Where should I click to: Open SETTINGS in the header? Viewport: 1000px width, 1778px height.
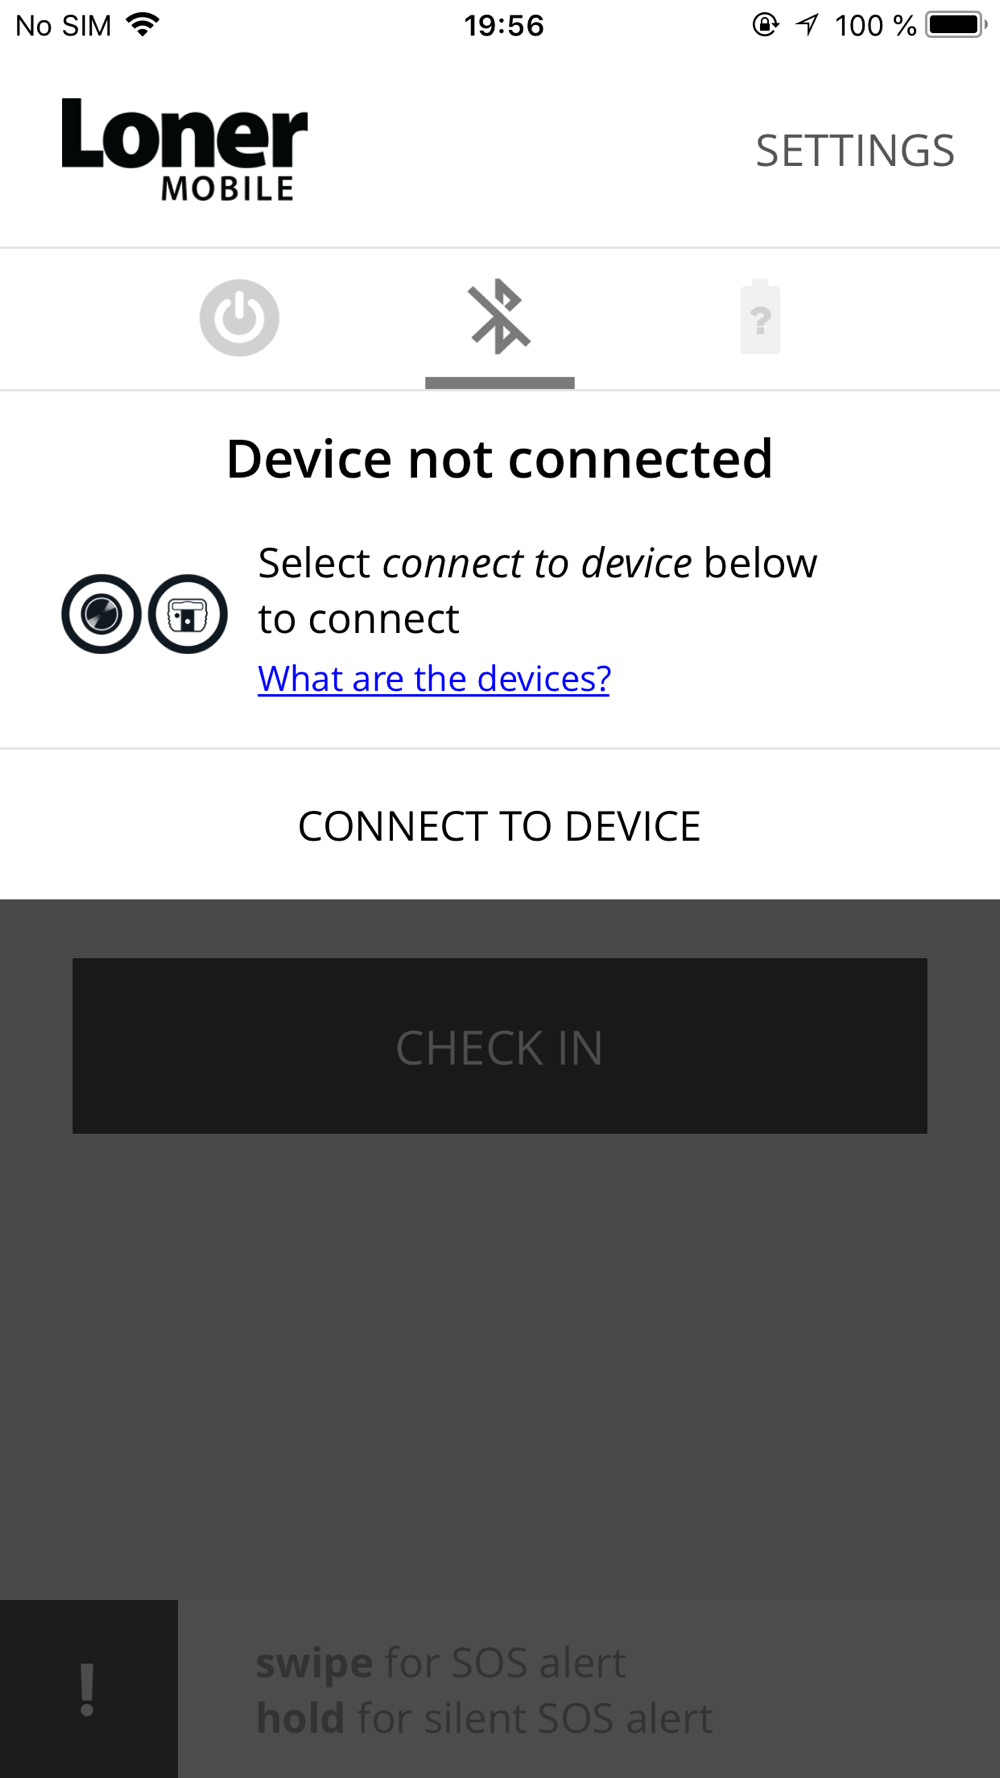[855, 151]
